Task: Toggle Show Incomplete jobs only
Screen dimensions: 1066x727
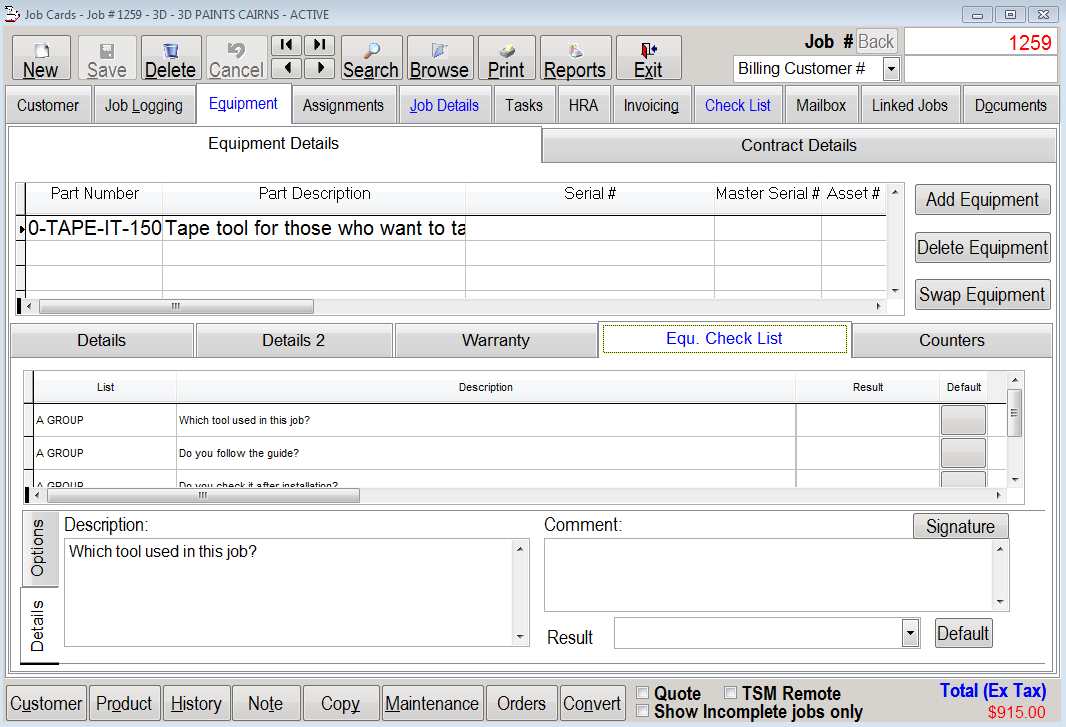Action: tap(643, 711)
